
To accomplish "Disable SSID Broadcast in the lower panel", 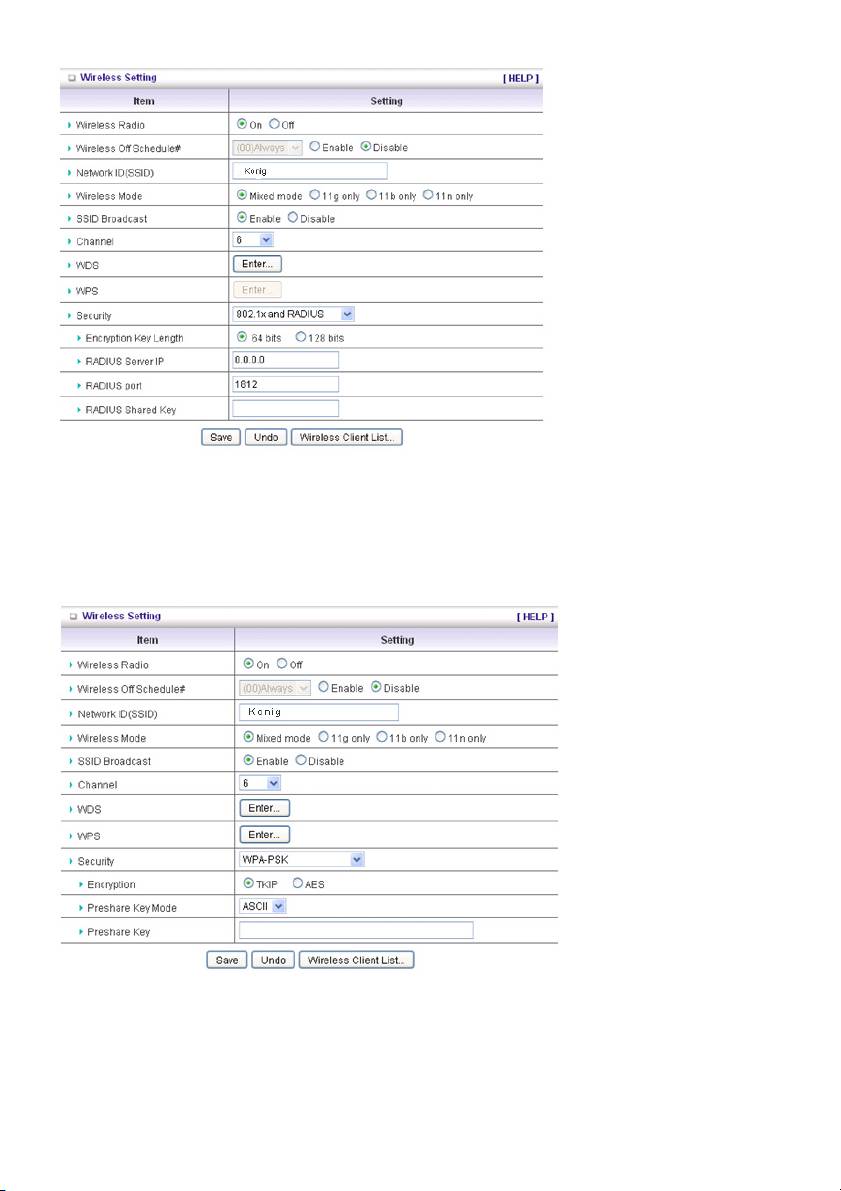I will click(x=302, y=761).
